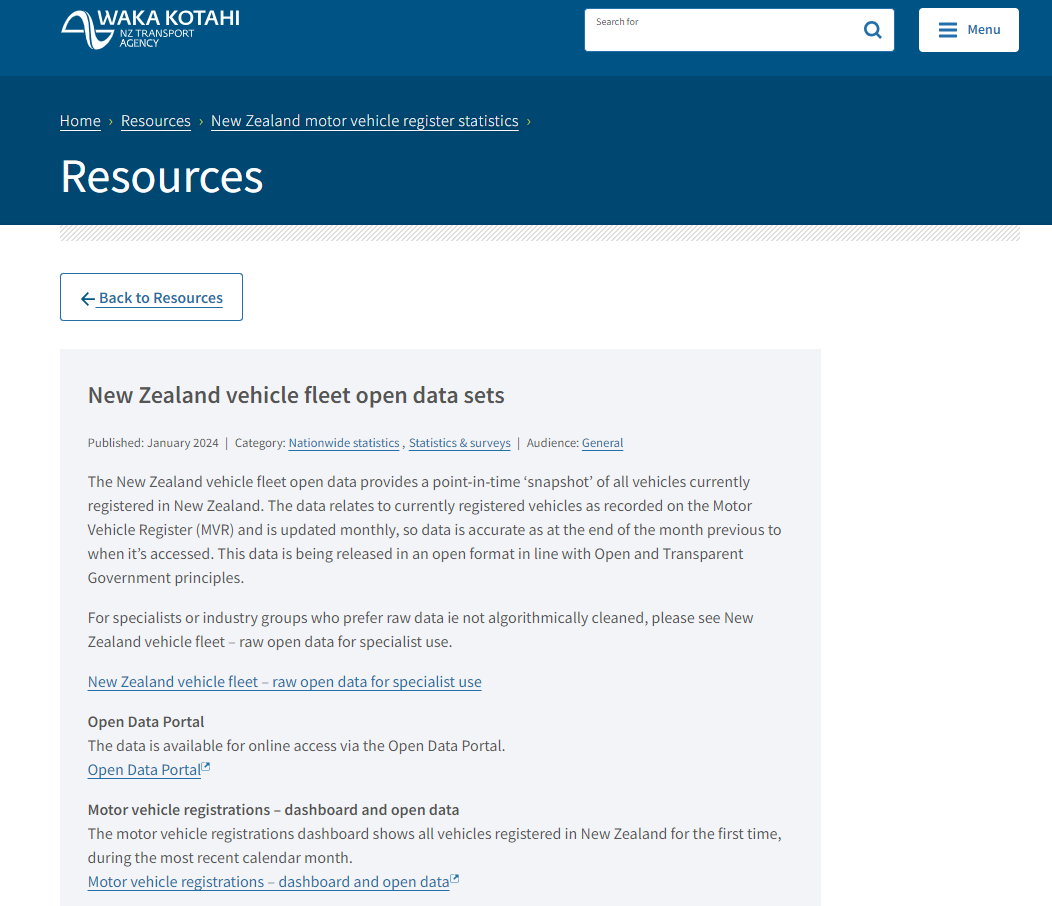Viewport: 1052px width, 906px height.
Task: Click external link icon after Motor vehicle registrations link
Action: (455, 880)
